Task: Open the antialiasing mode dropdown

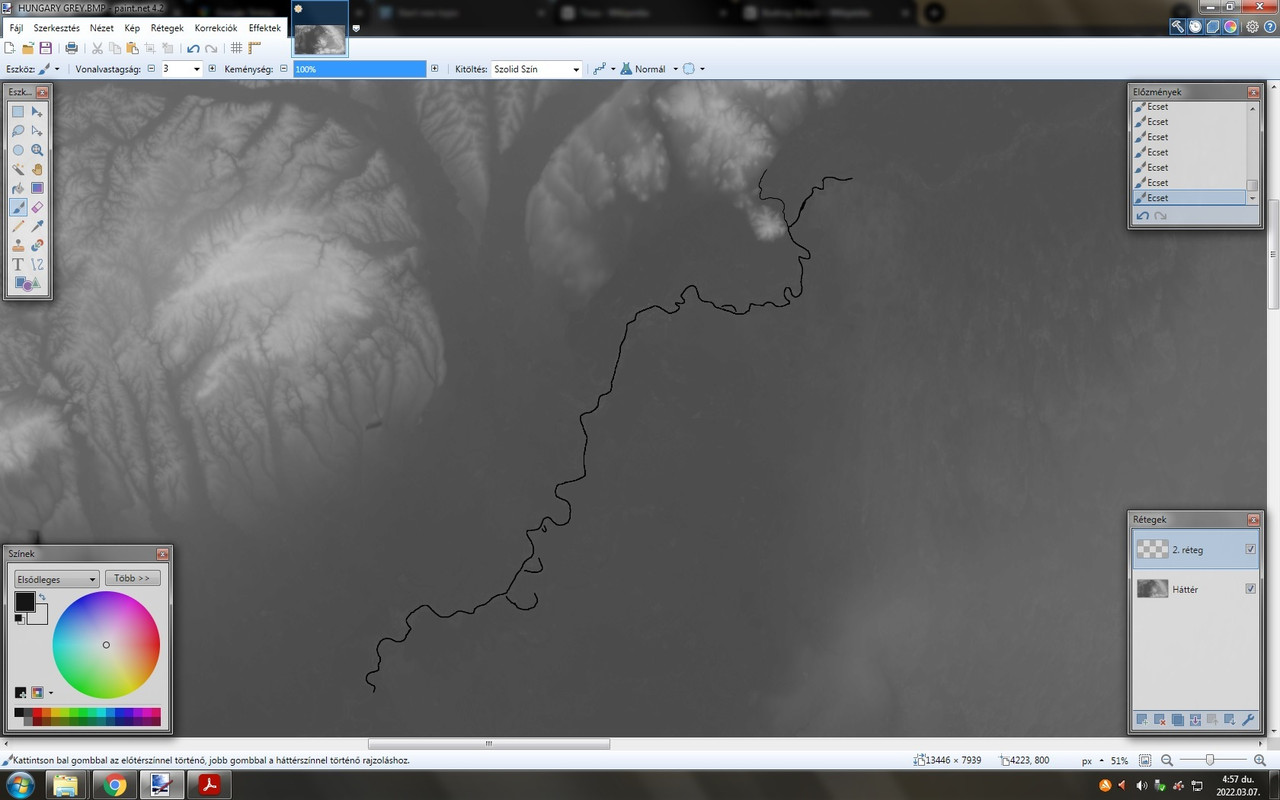Action: tap(603, 69)
